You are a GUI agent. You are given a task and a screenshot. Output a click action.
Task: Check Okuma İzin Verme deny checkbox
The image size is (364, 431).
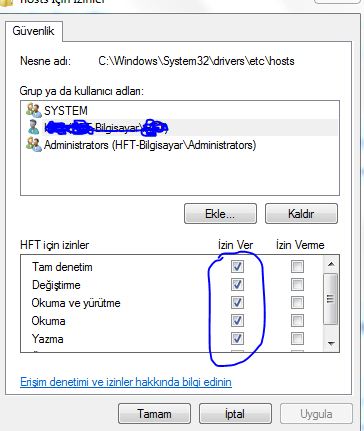click(x=297, y=320)
